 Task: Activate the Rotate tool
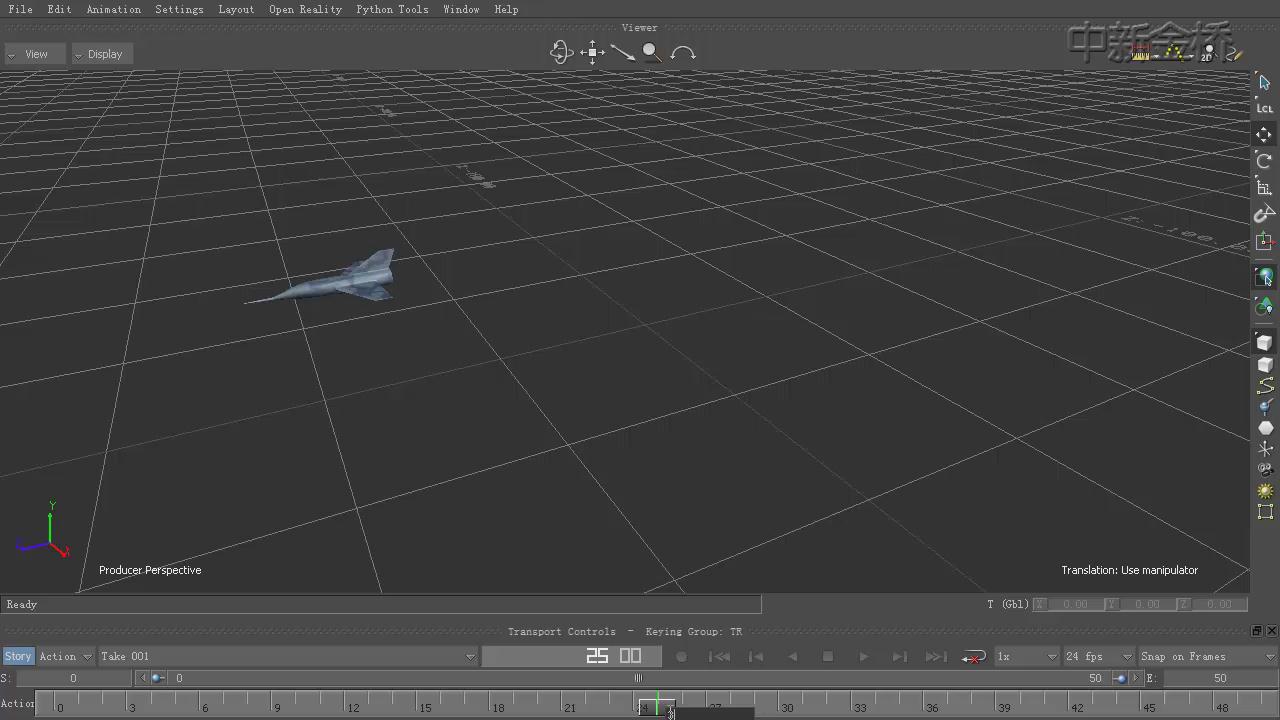[1265, 161]
